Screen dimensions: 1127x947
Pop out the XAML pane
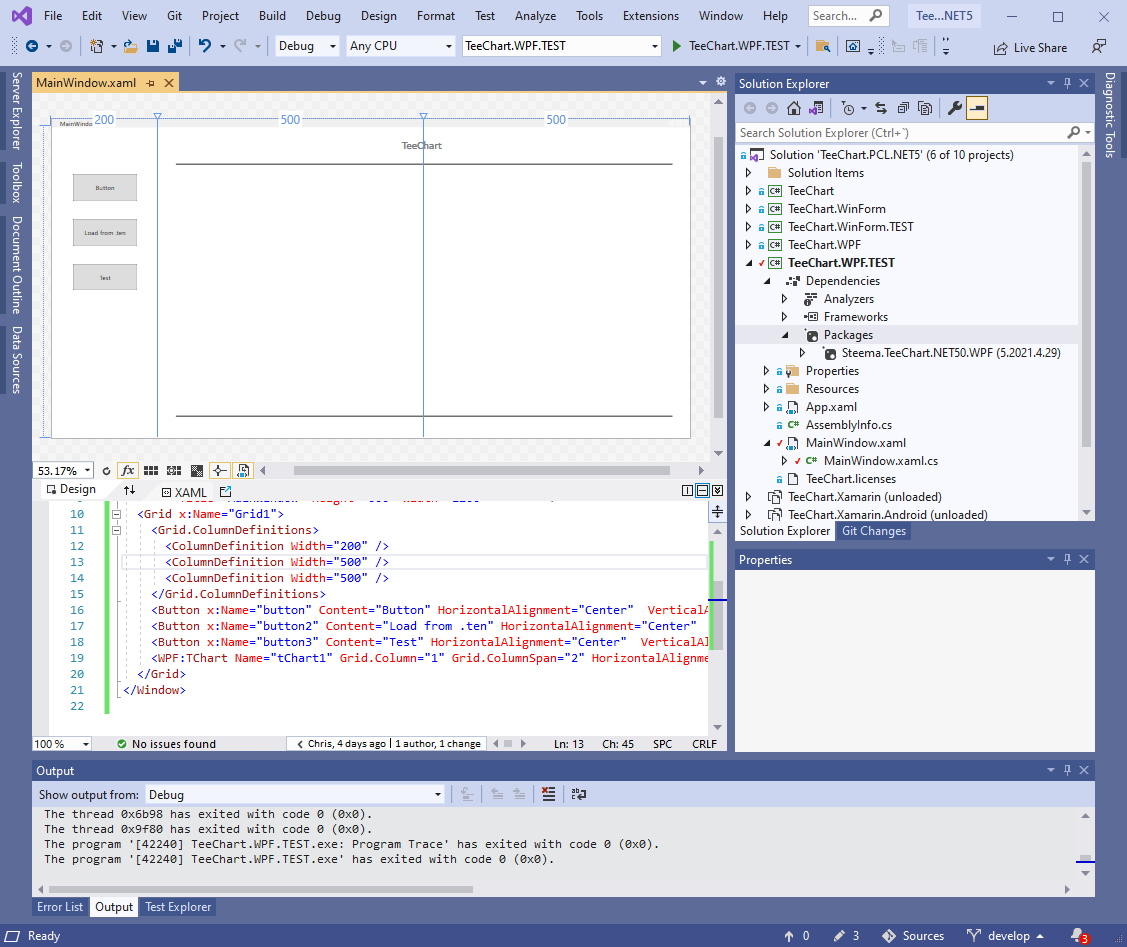coord(226,491)
